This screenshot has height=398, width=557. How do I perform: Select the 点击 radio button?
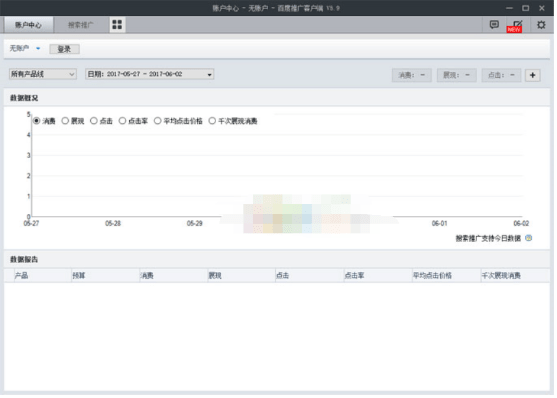coord(94,121)
